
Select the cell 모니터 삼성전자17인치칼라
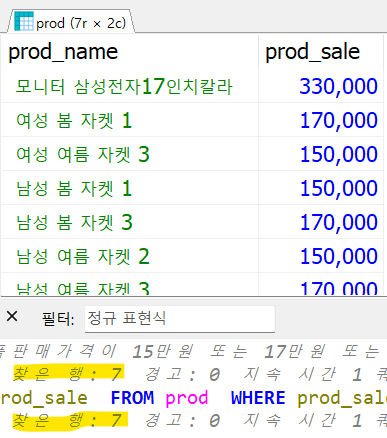tap(130, 86)
